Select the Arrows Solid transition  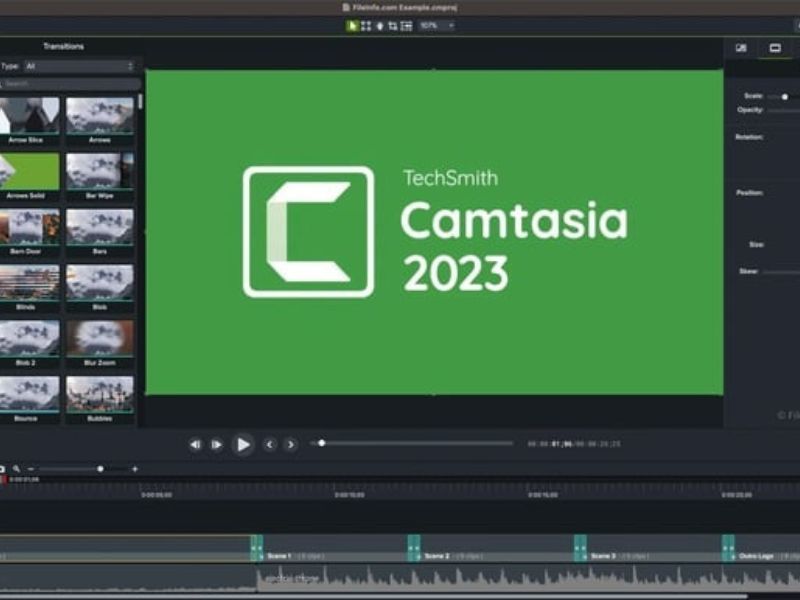pos(29,176)
